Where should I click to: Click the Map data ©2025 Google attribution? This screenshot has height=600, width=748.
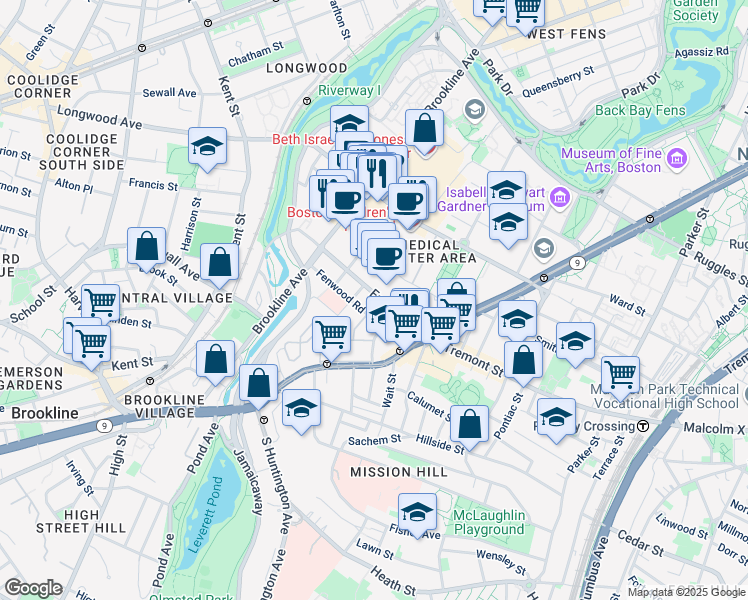coord(686,592)
